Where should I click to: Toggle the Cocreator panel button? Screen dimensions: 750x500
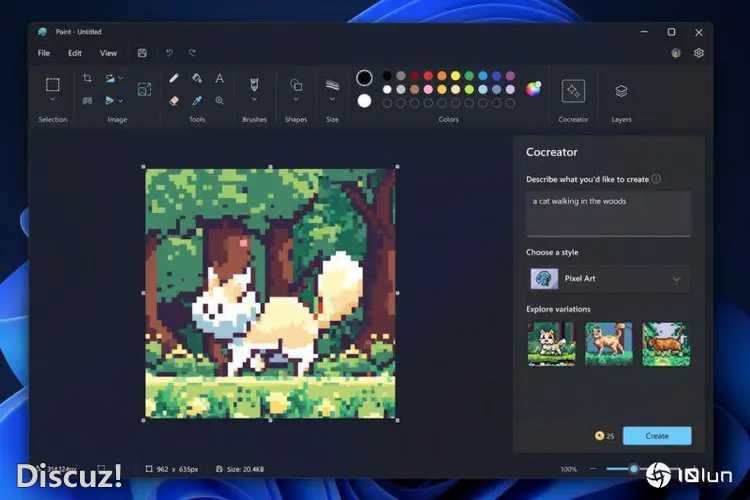pos(573,90)
